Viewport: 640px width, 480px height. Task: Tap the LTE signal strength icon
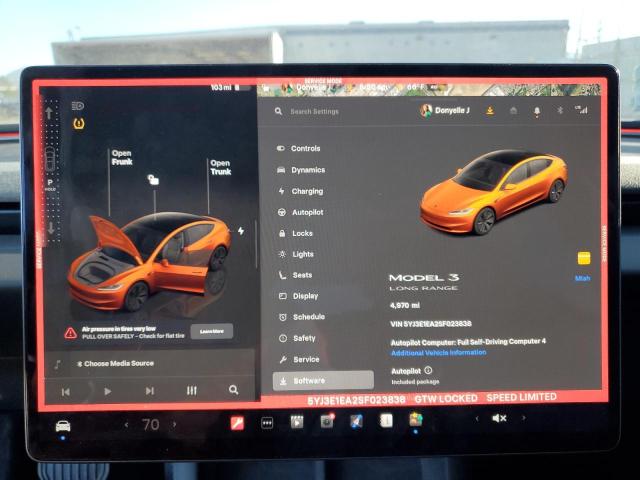point(582,109)
